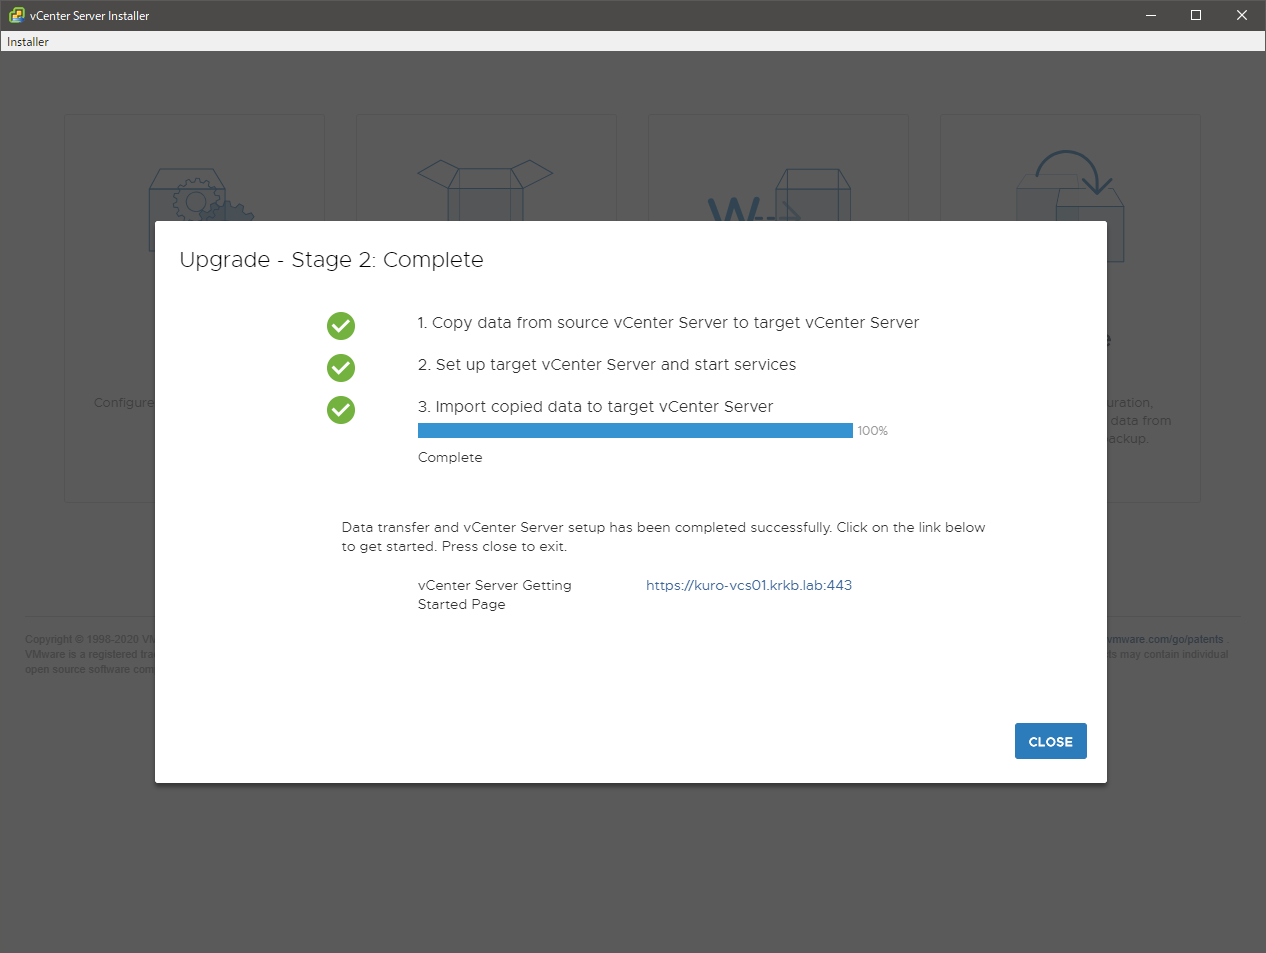Minimize the vCenter Server Installer window
Viewport: 1266px width, 953px height.
[x=1151, y=15]
